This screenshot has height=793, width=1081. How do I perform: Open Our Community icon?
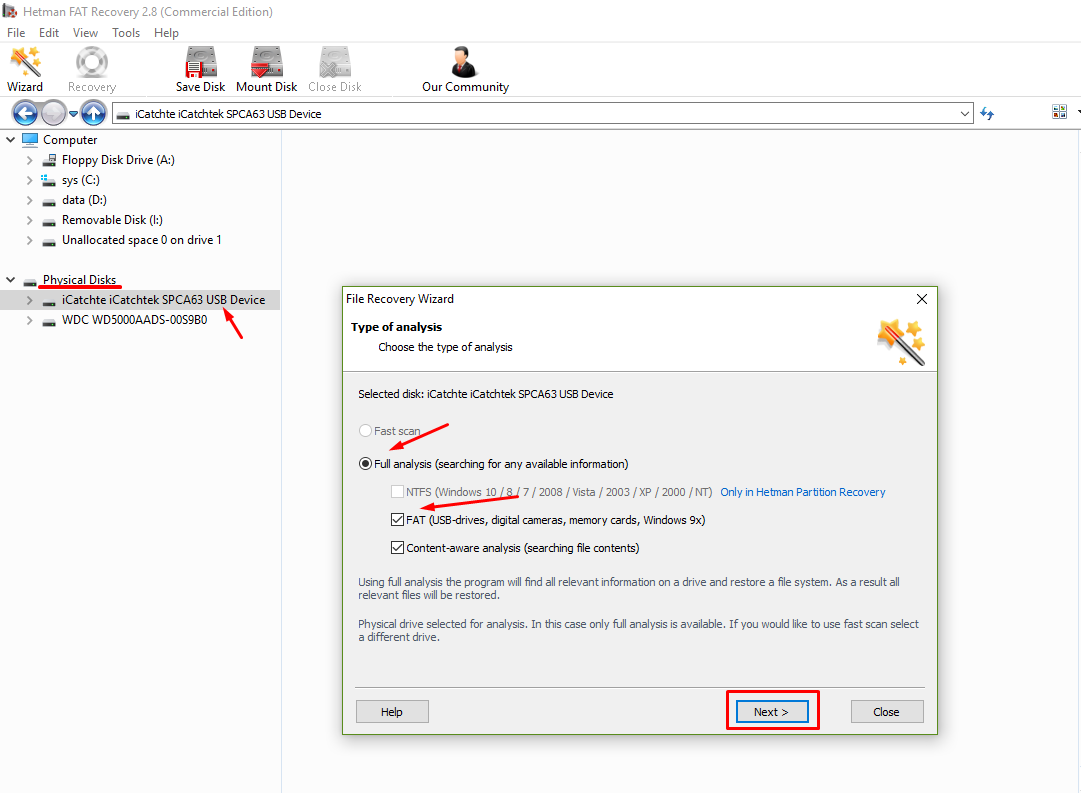point(465,70)
